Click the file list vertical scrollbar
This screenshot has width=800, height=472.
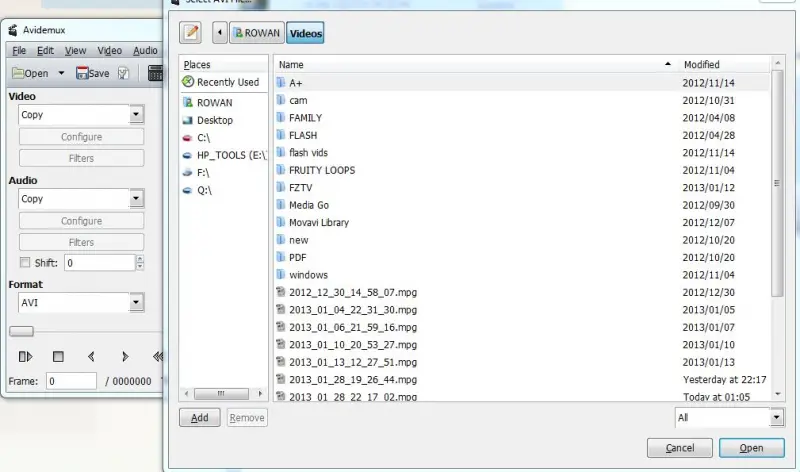click(x=777, y=184)
